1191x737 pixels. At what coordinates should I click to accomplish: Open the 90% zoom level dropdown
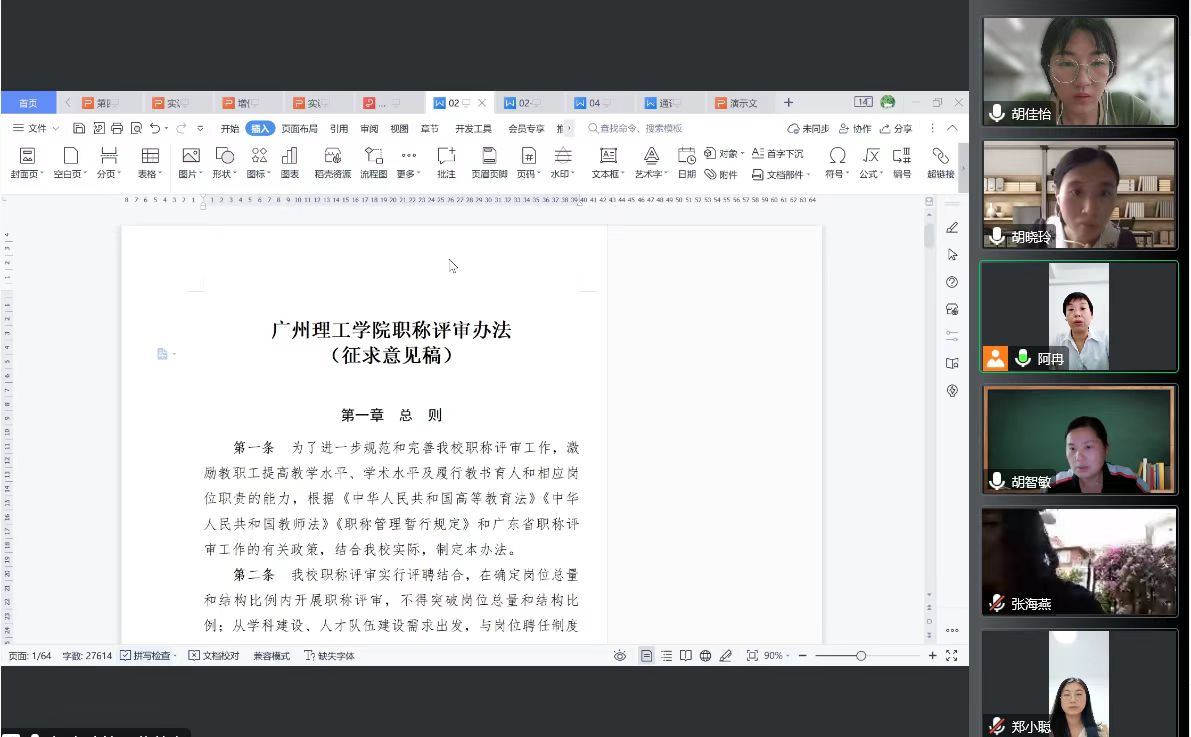point(777,656)
